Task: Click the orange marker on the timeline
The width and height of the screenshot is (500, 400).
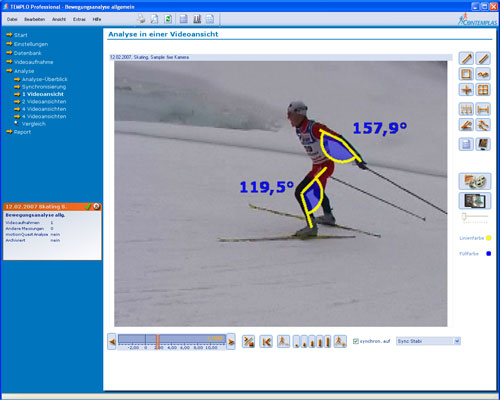Action: (x=158, y=342)
